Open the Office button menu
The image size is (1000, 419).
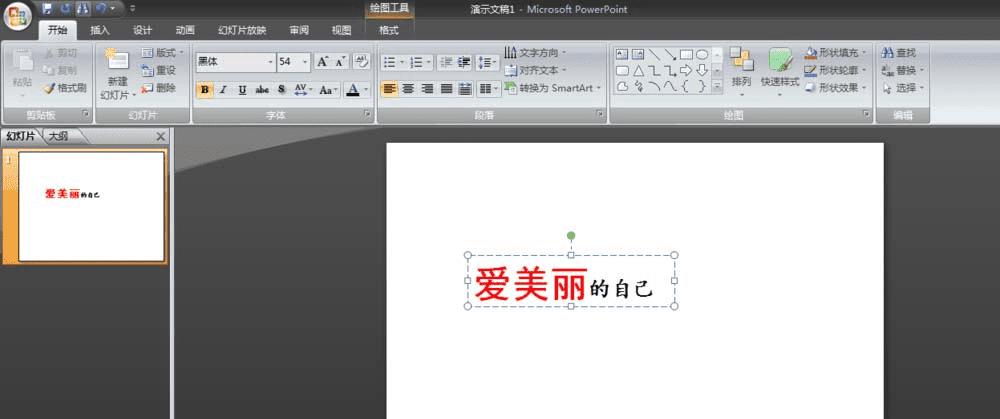pos(17,17)
